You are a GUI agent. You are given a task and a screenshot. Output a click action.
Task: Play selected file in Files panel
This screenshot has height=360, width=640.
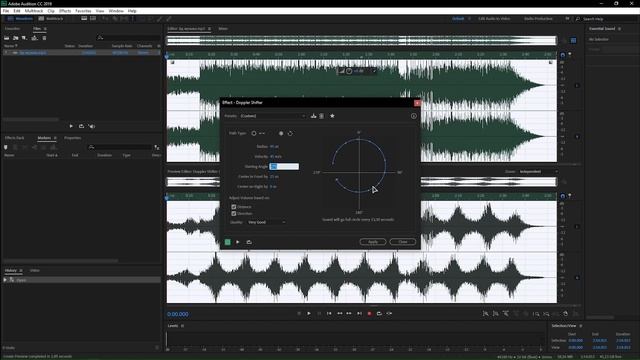71,126
